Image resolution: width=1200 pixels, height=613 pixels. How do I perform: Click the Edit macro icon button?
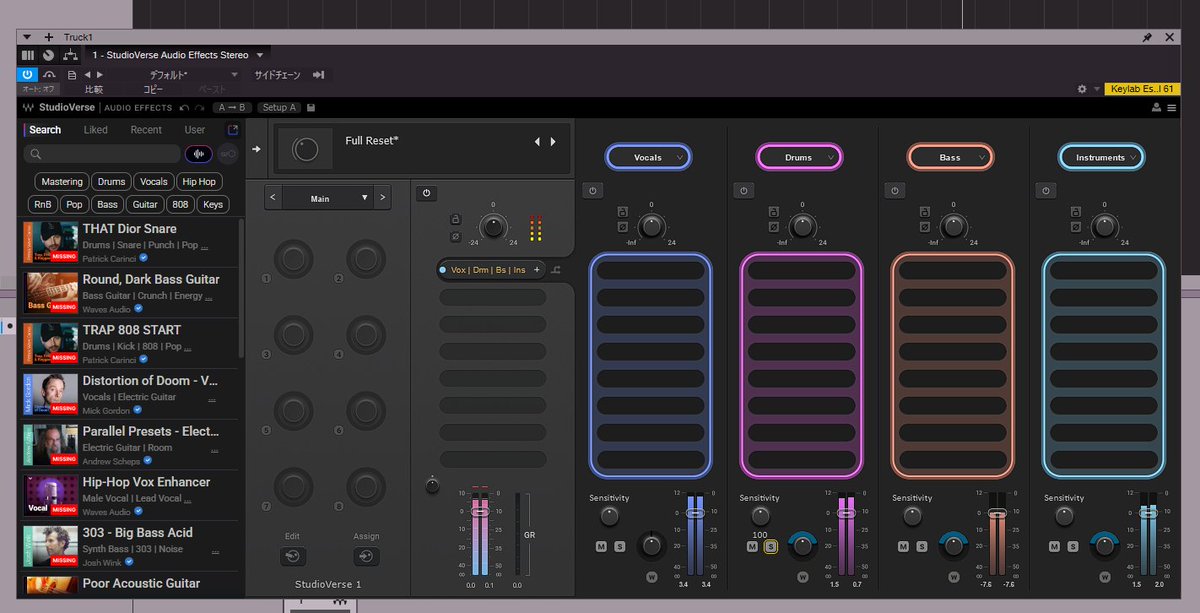point(293,557)
